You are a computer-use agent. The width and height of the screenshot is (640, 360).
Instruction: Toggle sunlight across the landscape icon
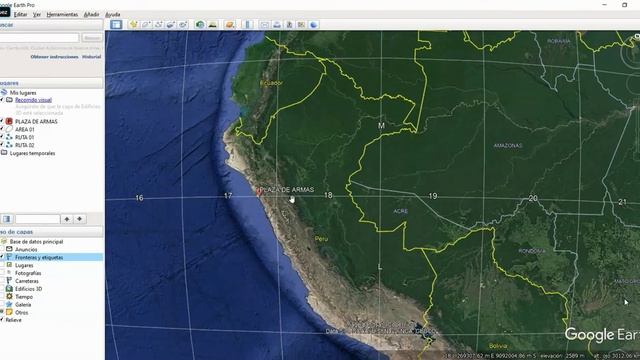[x=212, y=24]
